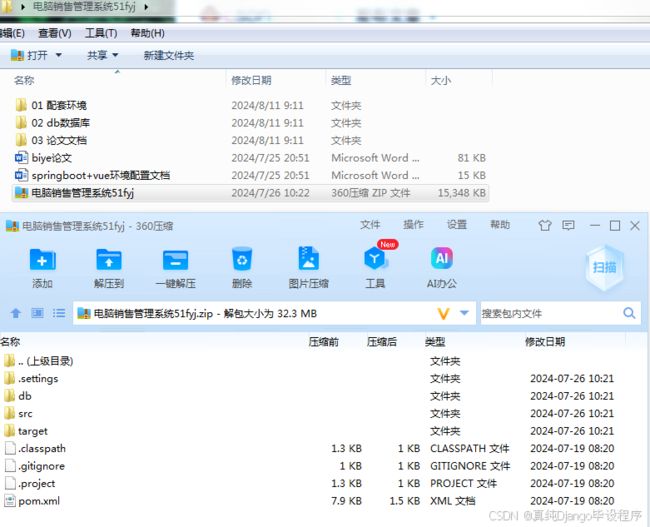This screenshot has width=650, height=527.
Task: Expand the 共享 dropdown arrow in Explorer toolbar
Action: 115,55
